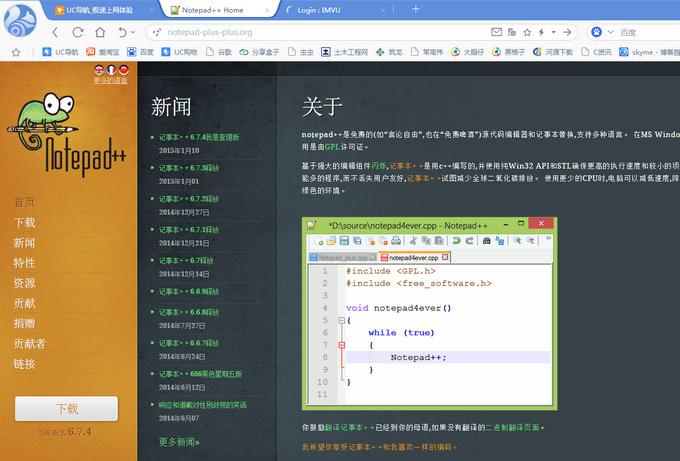The width and height of the screenshot is (680, 461).
Task: Click the browser back arrow button
Action: tap(53, 32)
